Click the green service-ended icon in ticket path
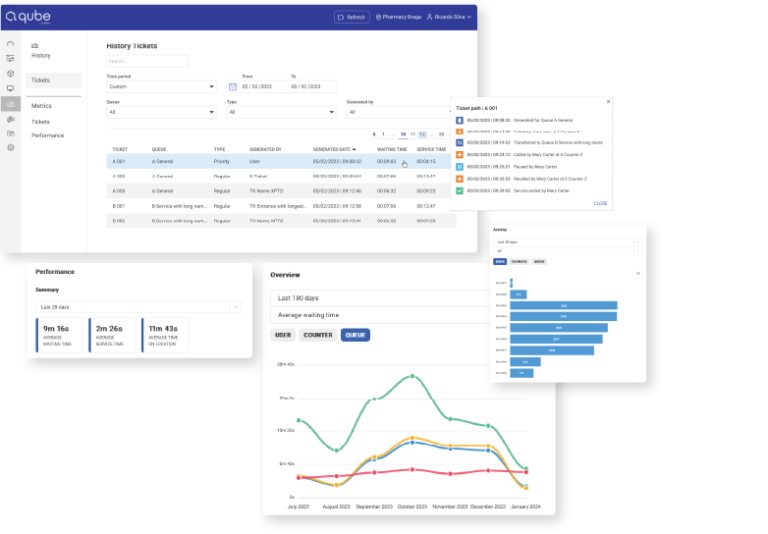Screen dimensions: 768x534 (x=459, y=190)
